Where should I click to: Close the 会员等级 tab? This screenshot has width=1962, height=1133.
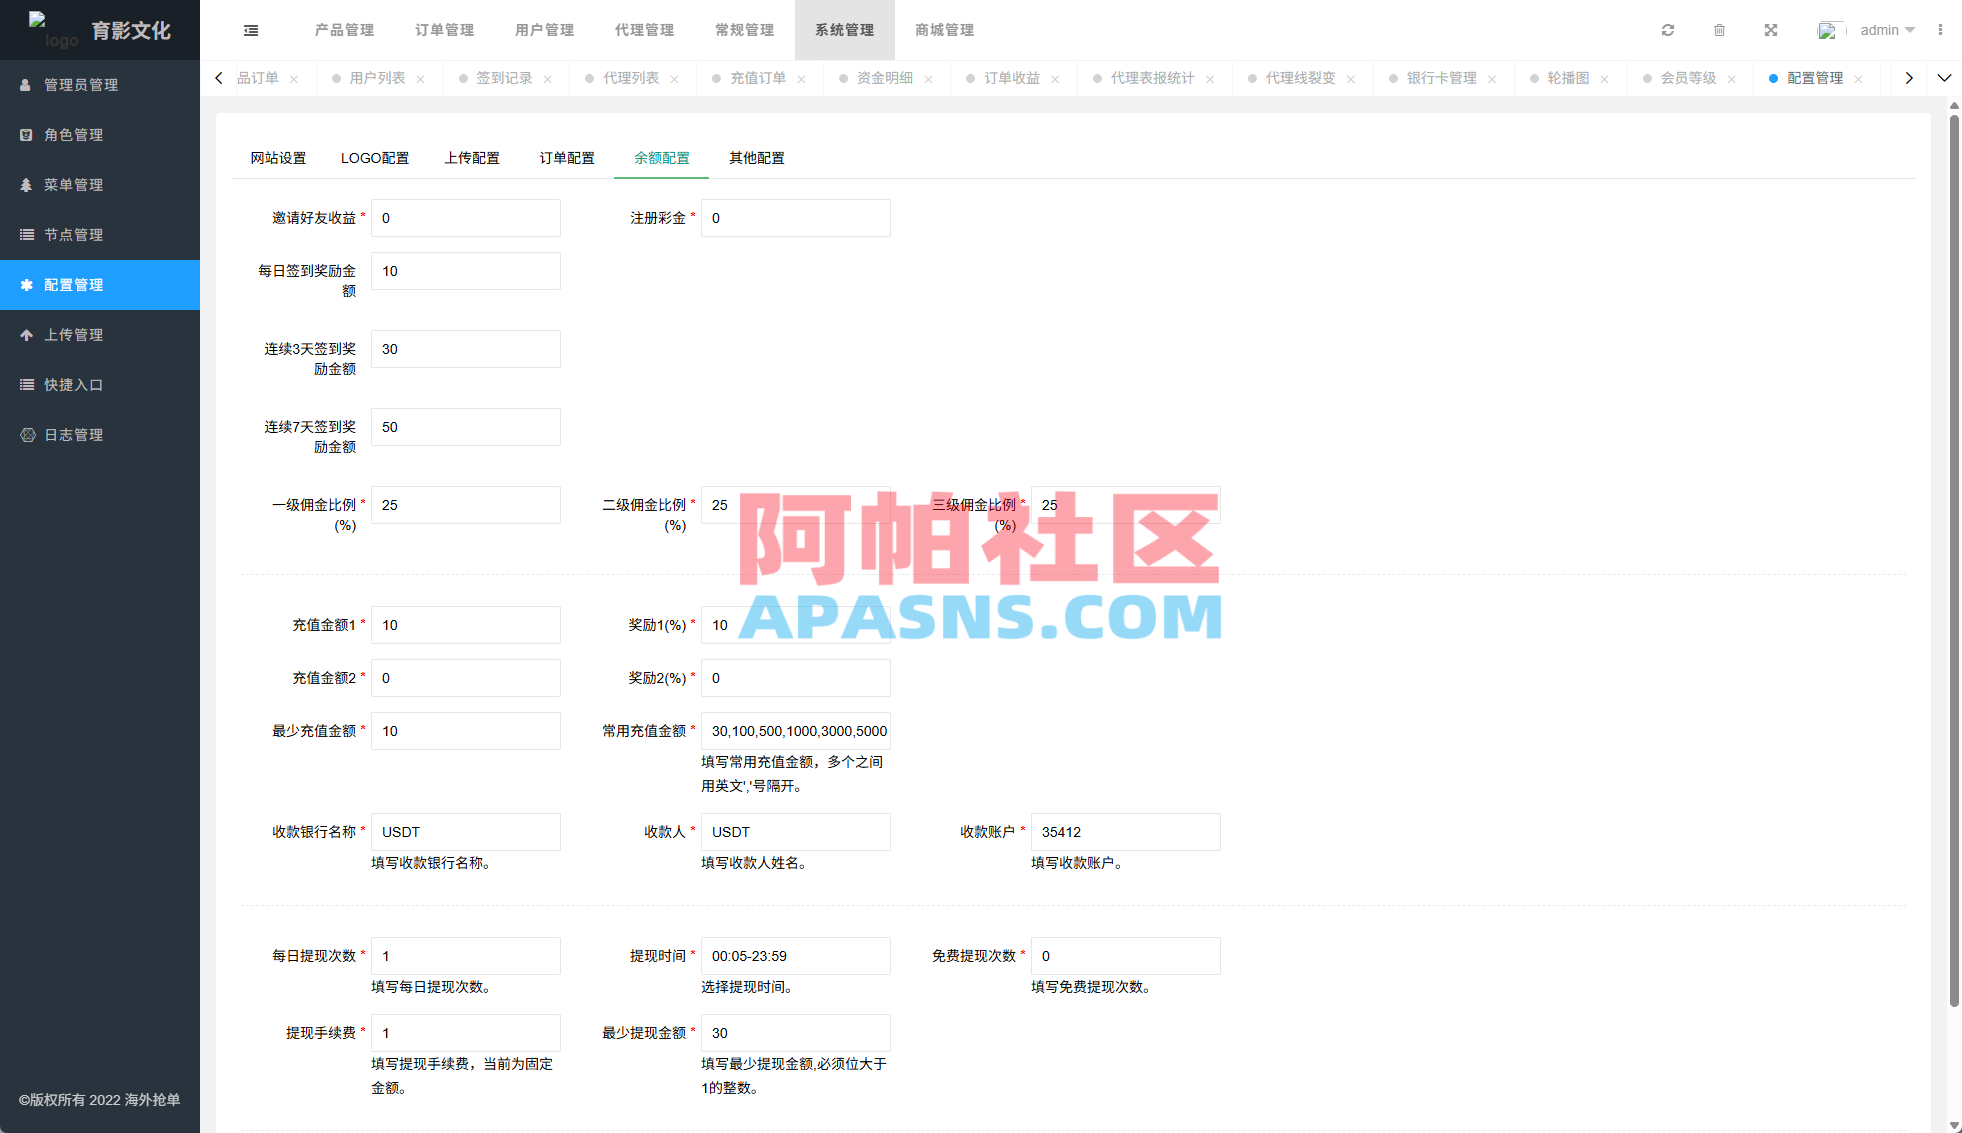pos(1732,78)
